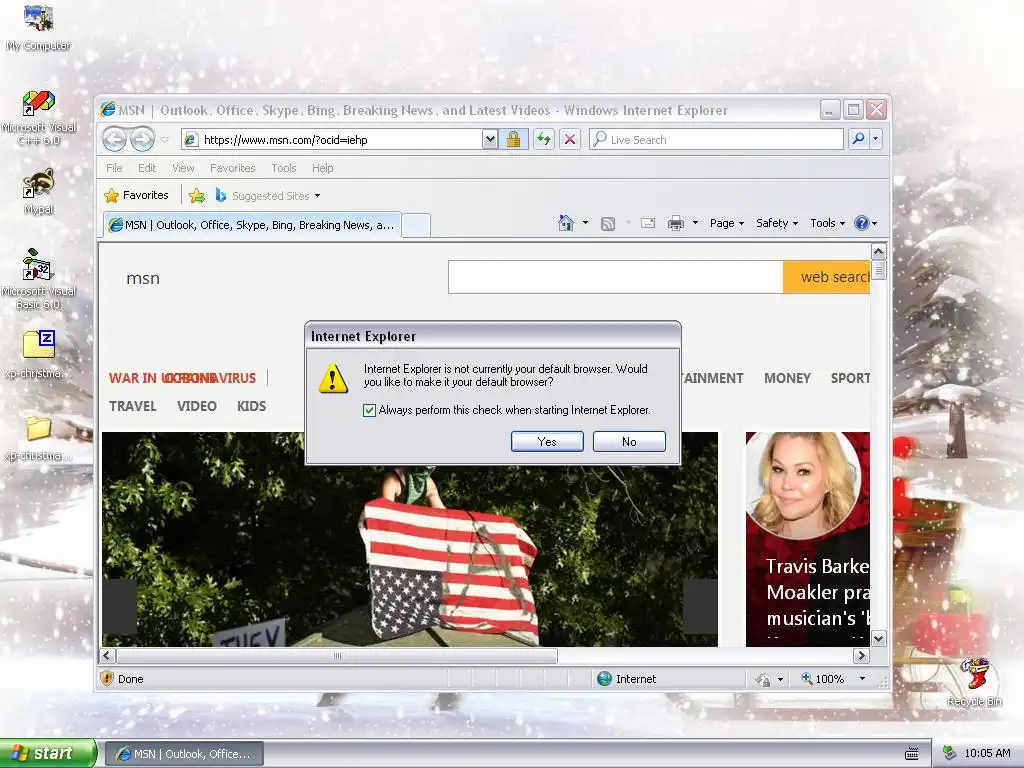1024x768 pixels.
Task: Open the View menu
Action: [184, 168]
